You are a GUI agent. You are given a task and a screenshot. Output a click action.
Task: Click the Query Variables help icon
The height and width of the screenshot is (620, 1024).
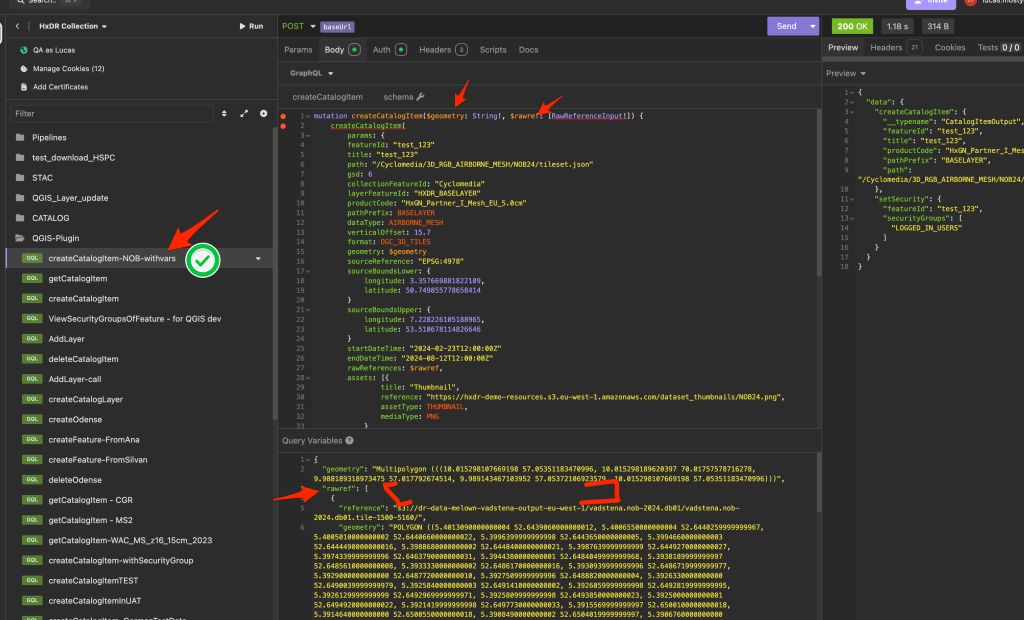click(350, 441)
